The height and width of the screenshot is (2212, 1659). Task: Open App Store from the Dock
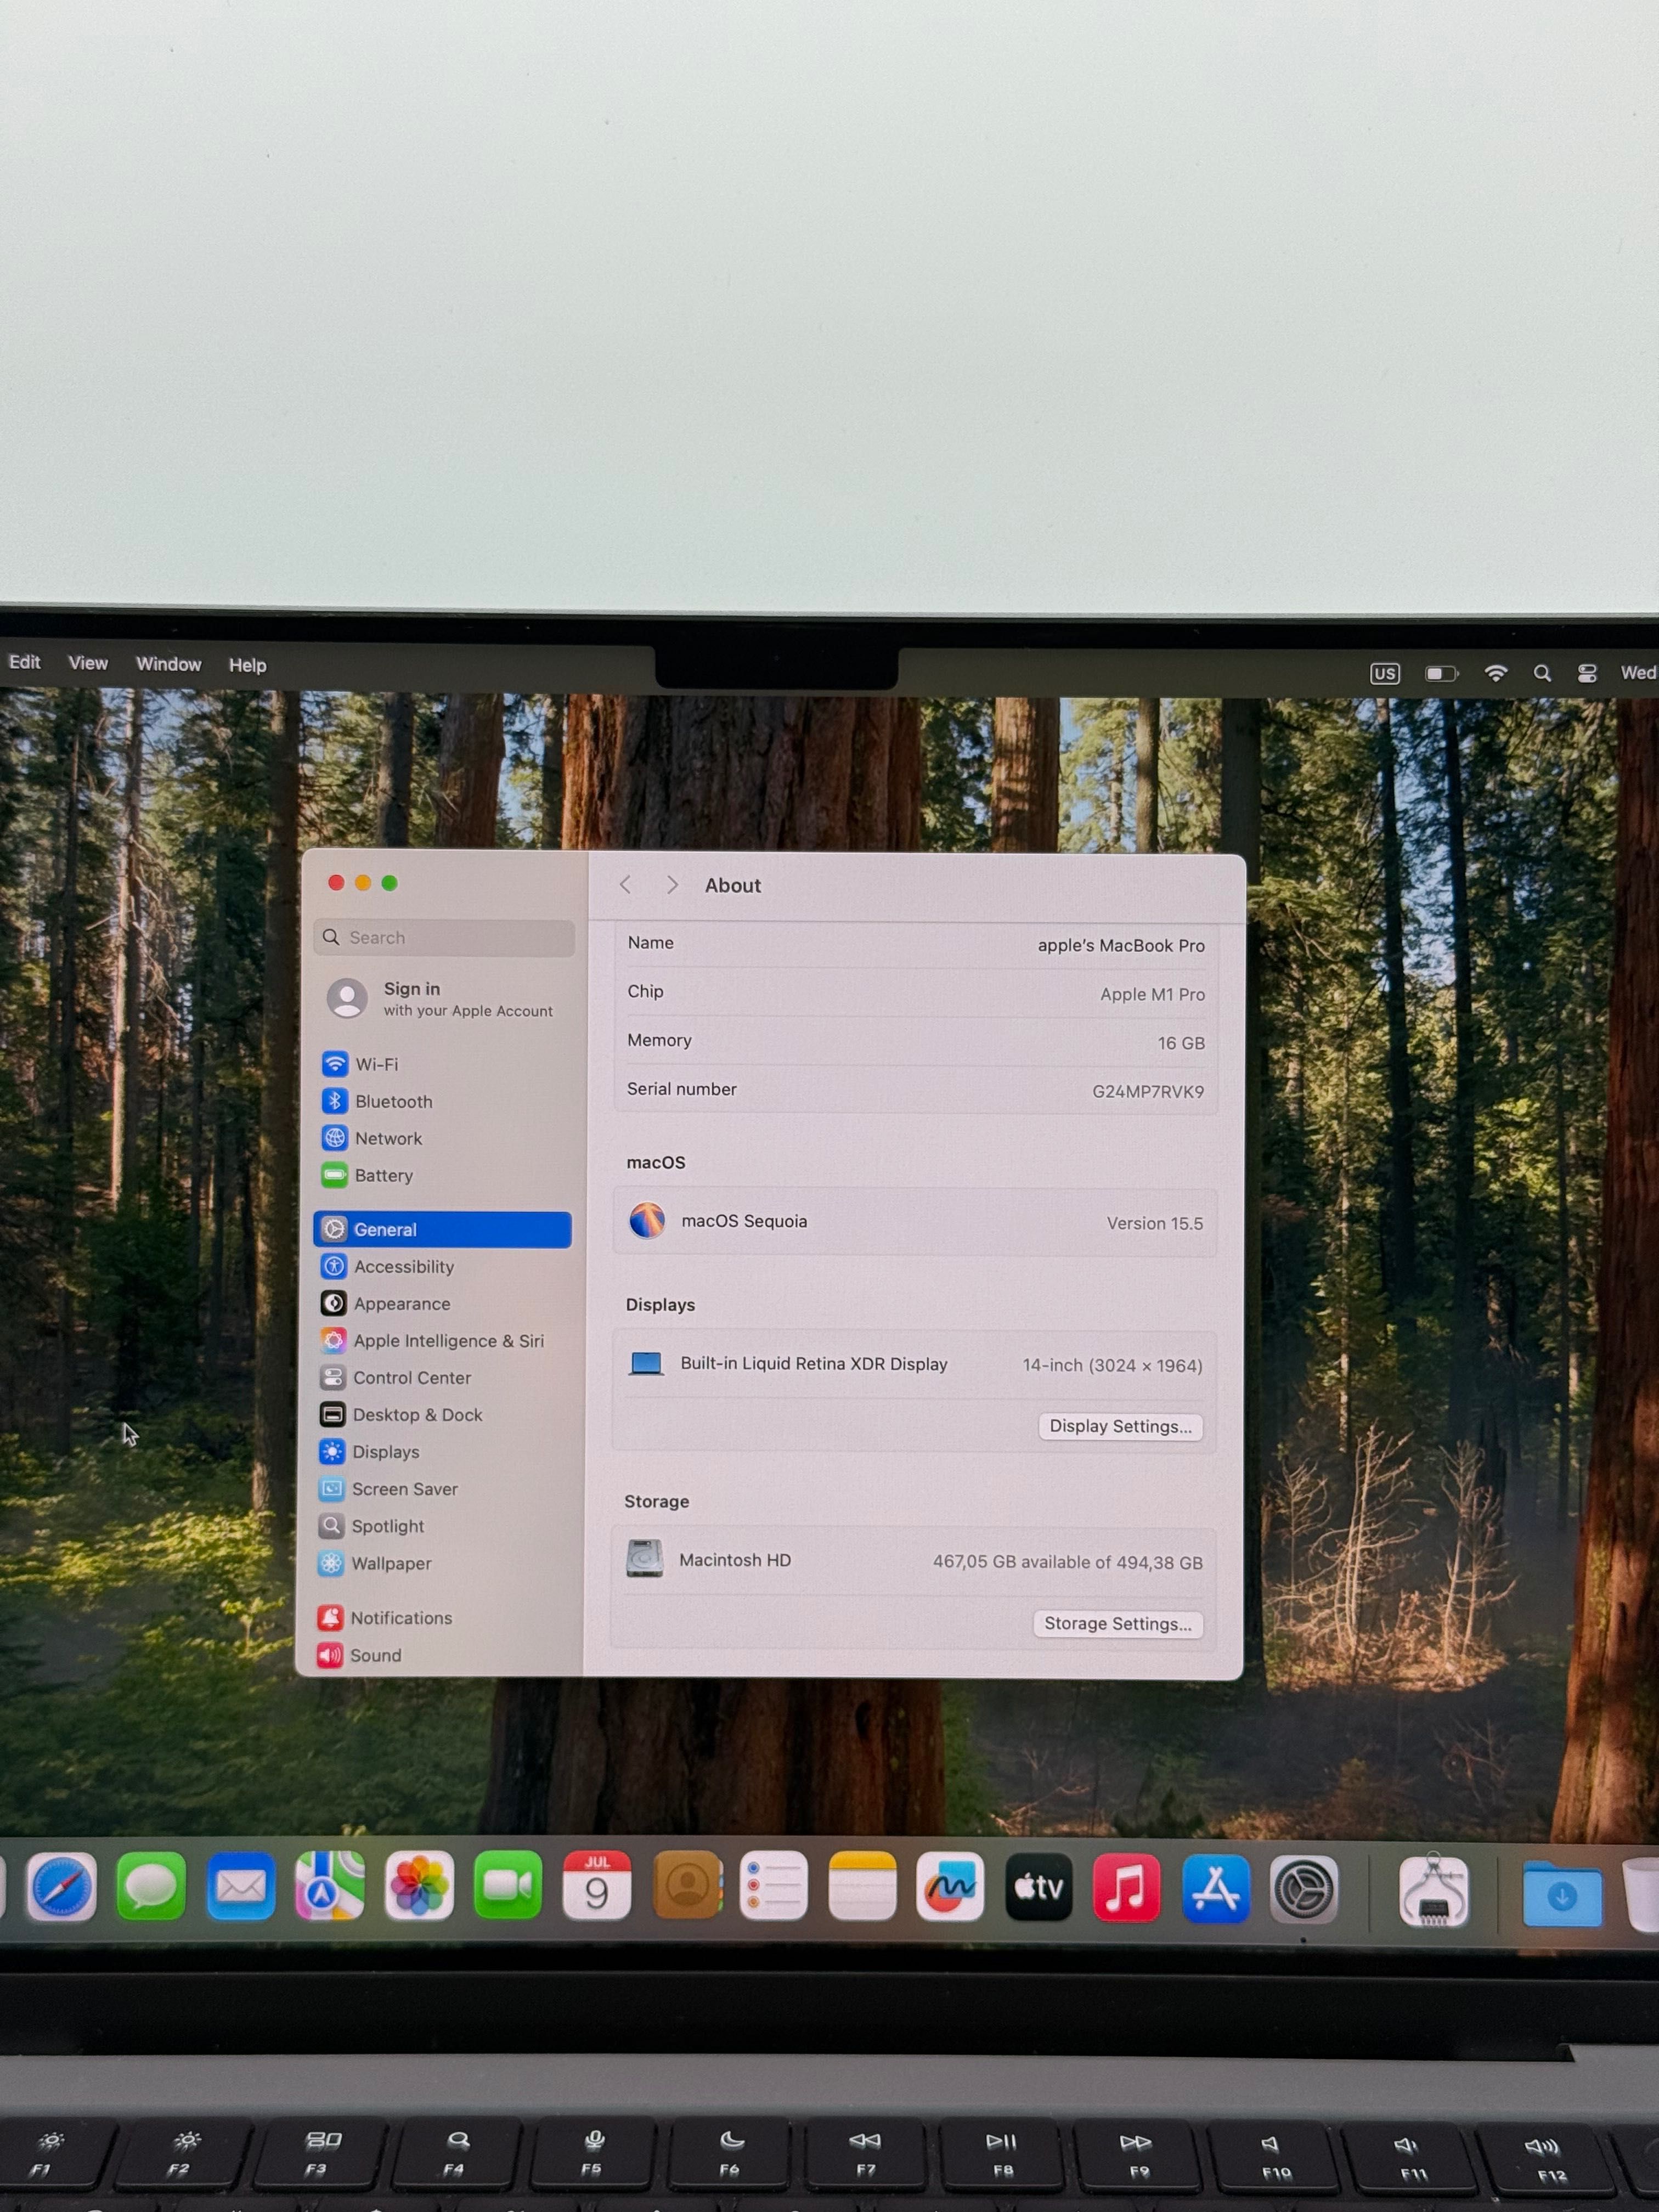pos(1216,1888)
